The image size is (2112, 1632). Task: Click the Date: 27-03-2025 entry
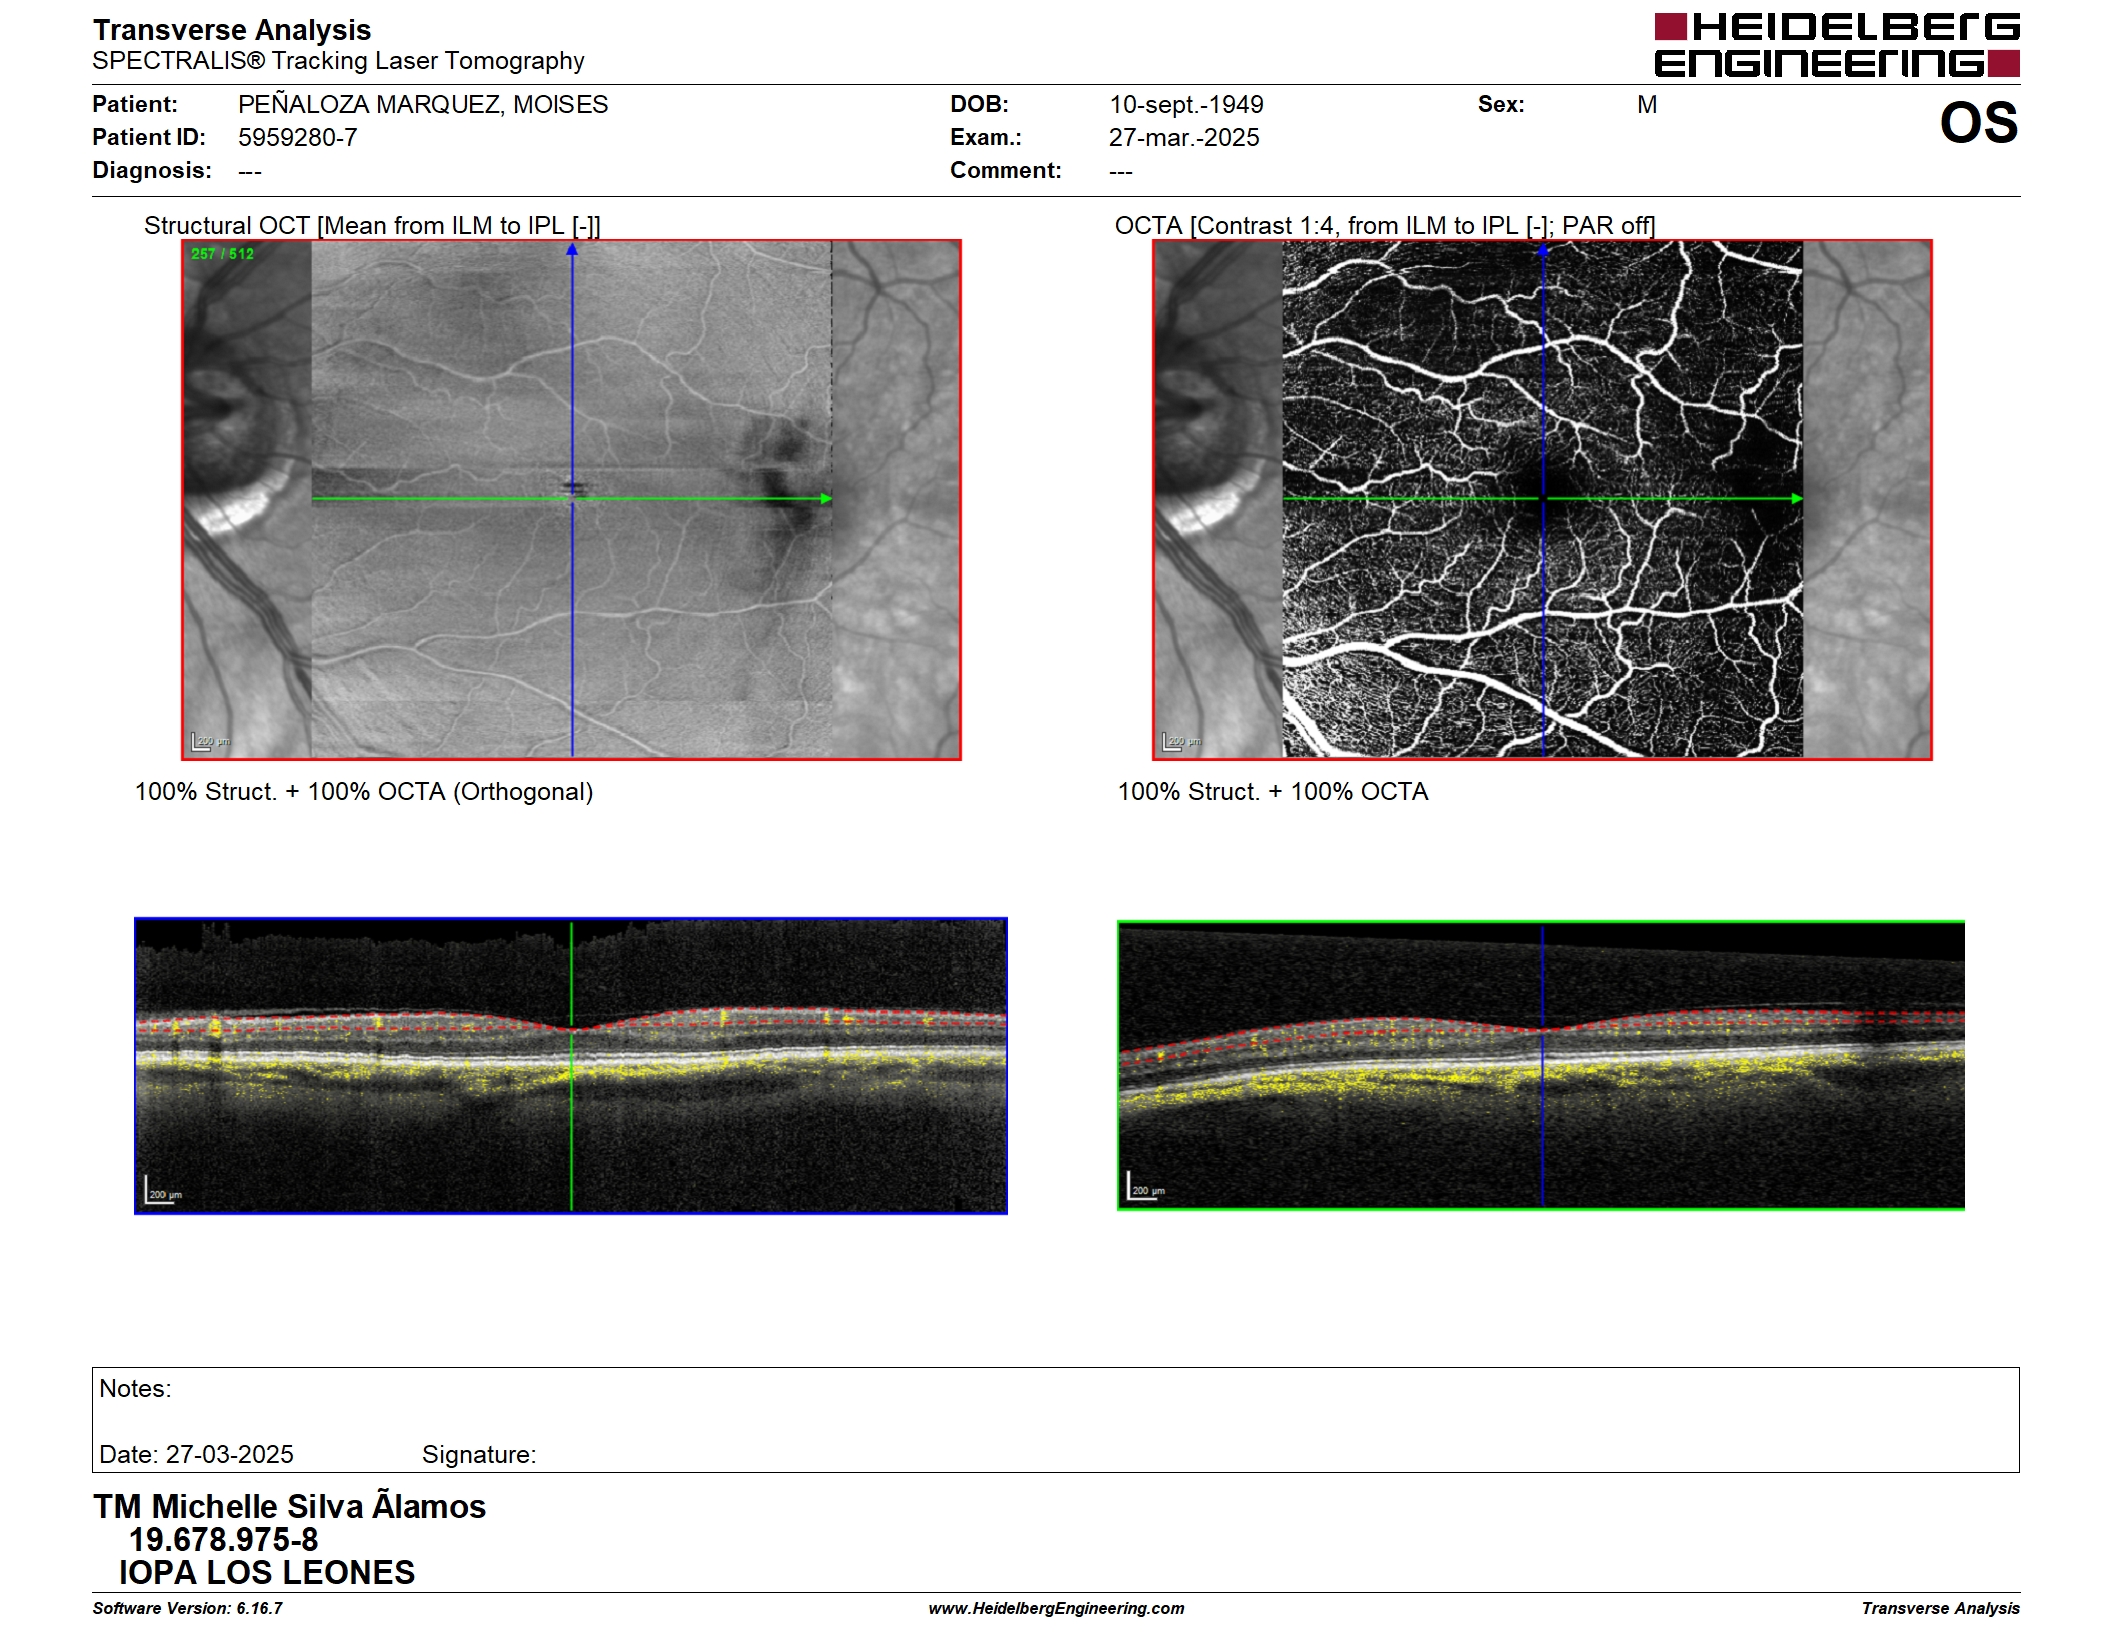[197, 1454]
